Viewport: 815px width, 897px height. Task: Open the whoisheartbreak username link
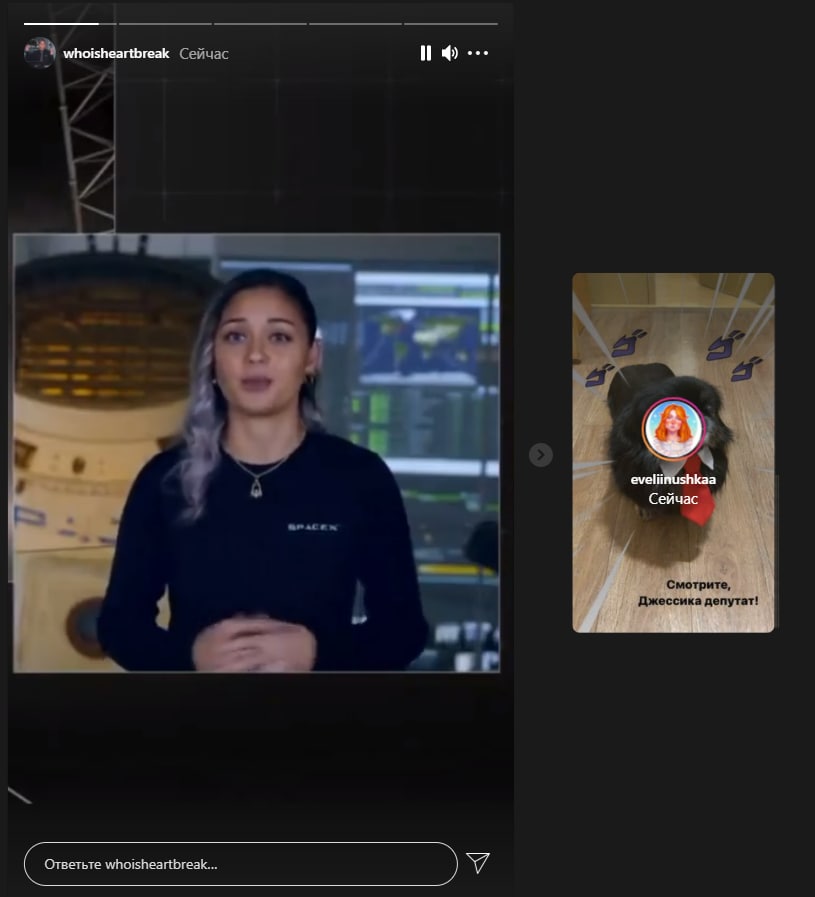116,53
